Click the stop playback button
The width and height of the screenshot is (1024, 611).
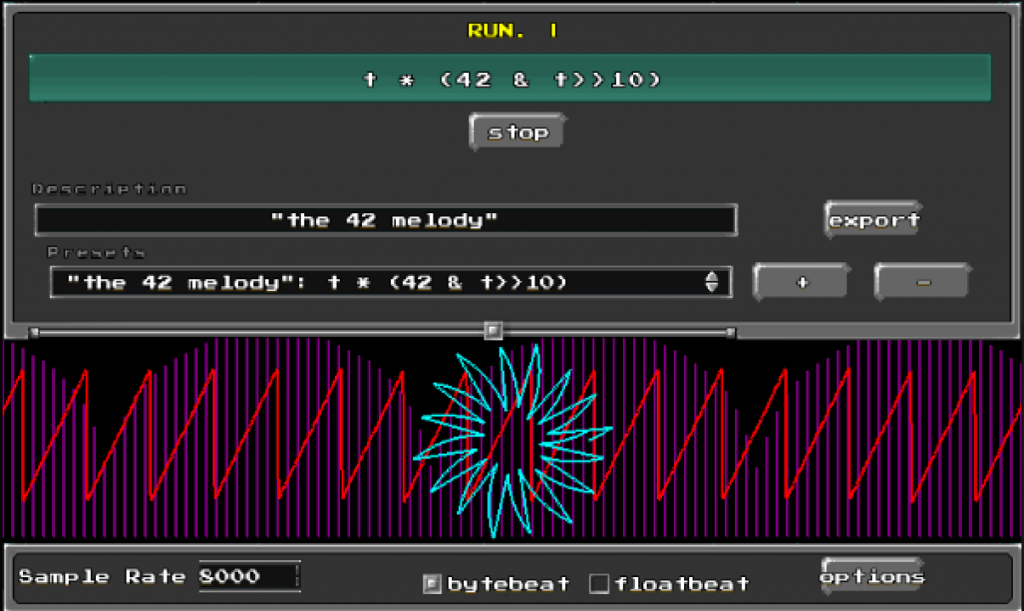pyautogui.click(x=516, y=130)
